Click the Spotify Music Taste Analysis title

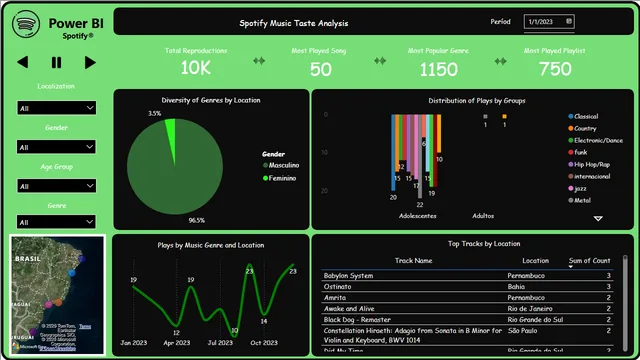coord(293,23)
